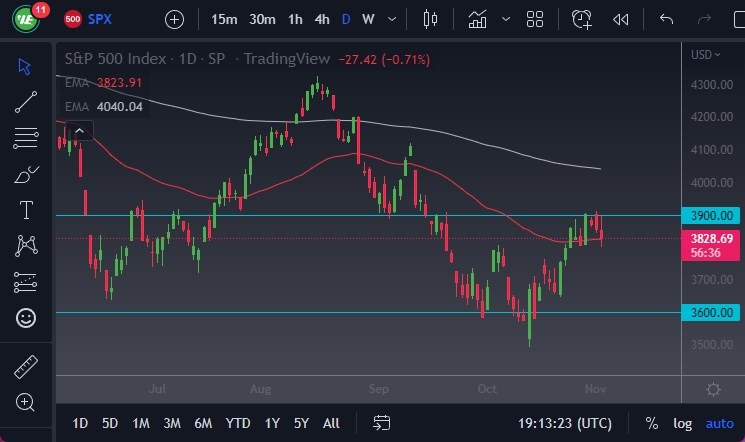Toggle percent scale mode
The height and width of the screenshot is (442, 745).
(x=652, y=423)
